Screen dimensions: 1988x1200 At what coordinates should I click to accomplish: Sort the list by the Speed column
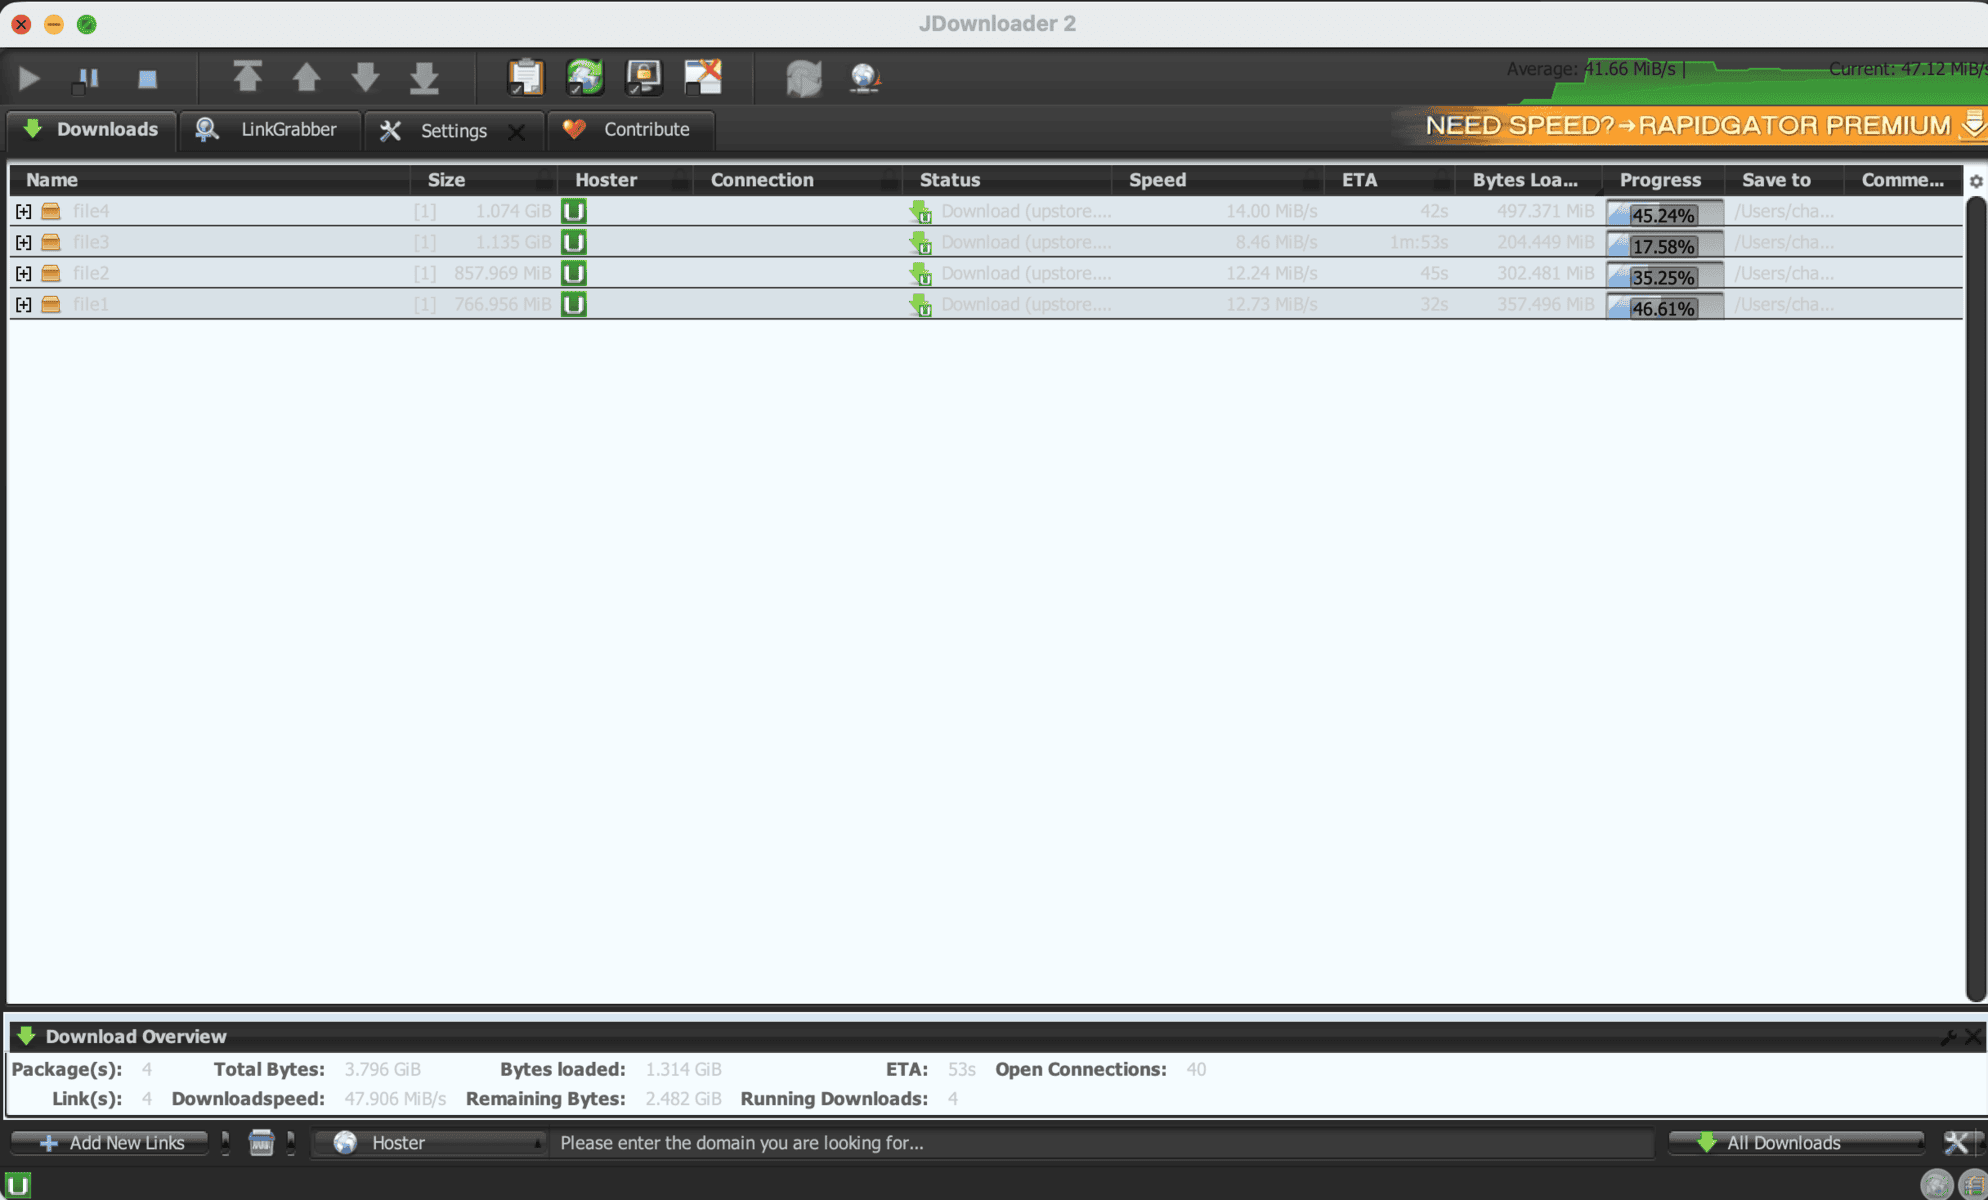pos(1218,180)
